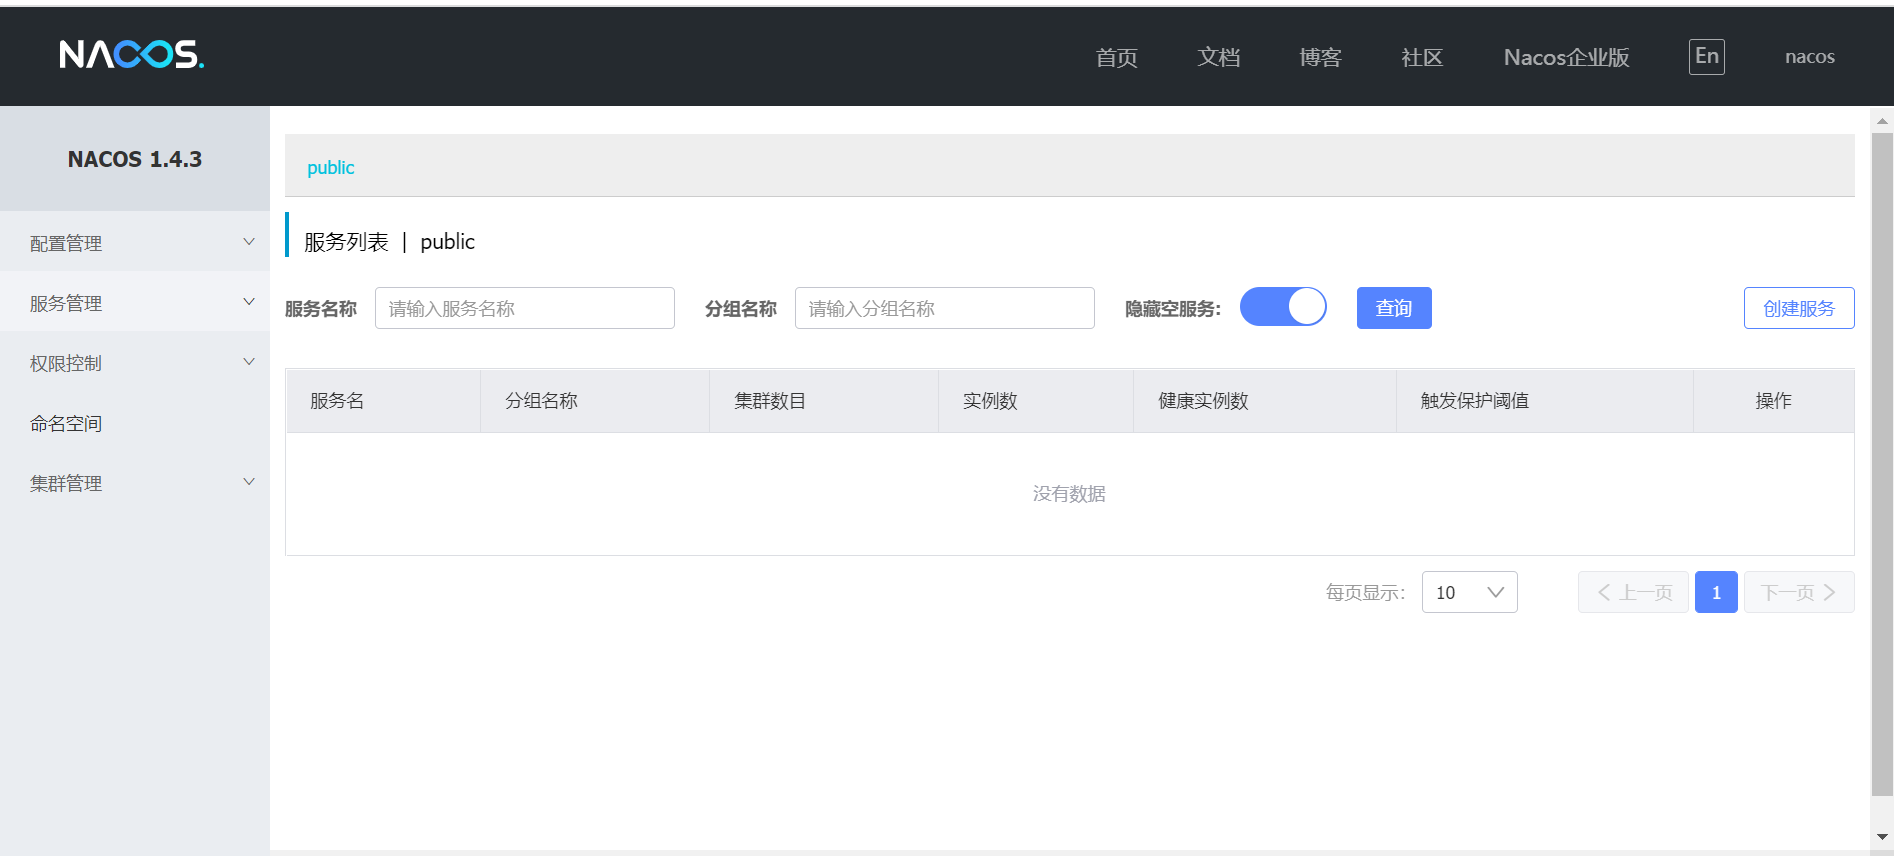Open the 博客 nav link
The height and width of the screenshot is (856, 1894).
pos(1320,58)
